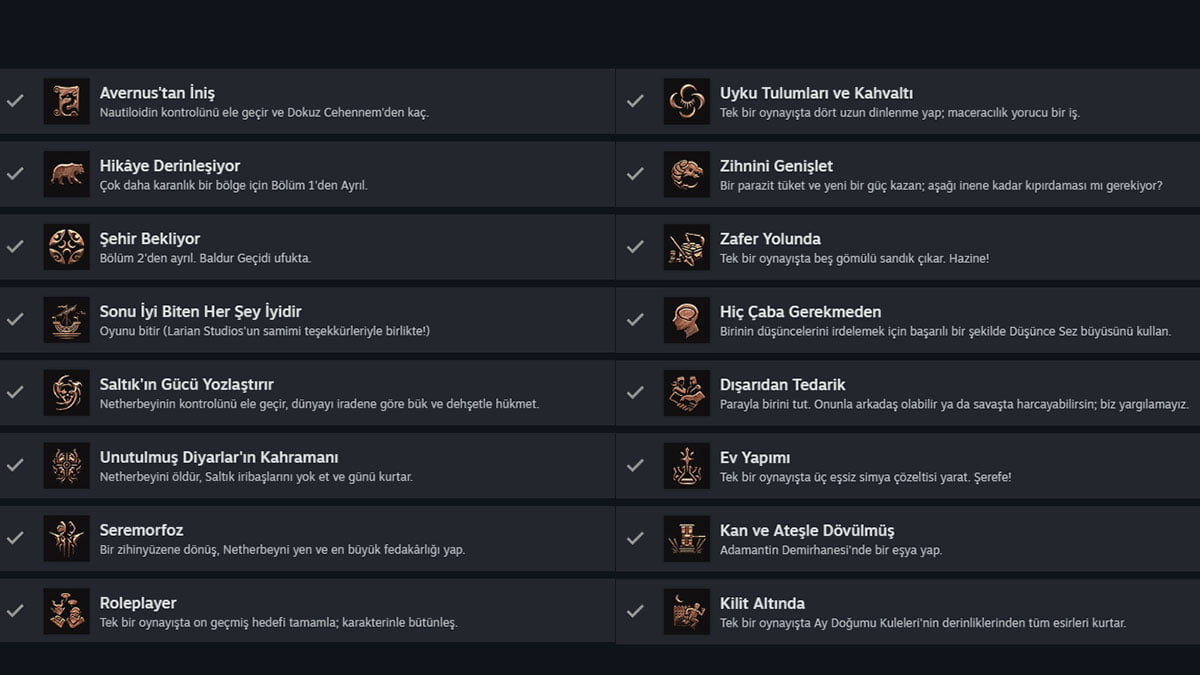Open the Uyku Tulumları ve Kahvaltı icon
This screenshot has height=675, width=1200.
pyautogui.click(x=686, y=101)
